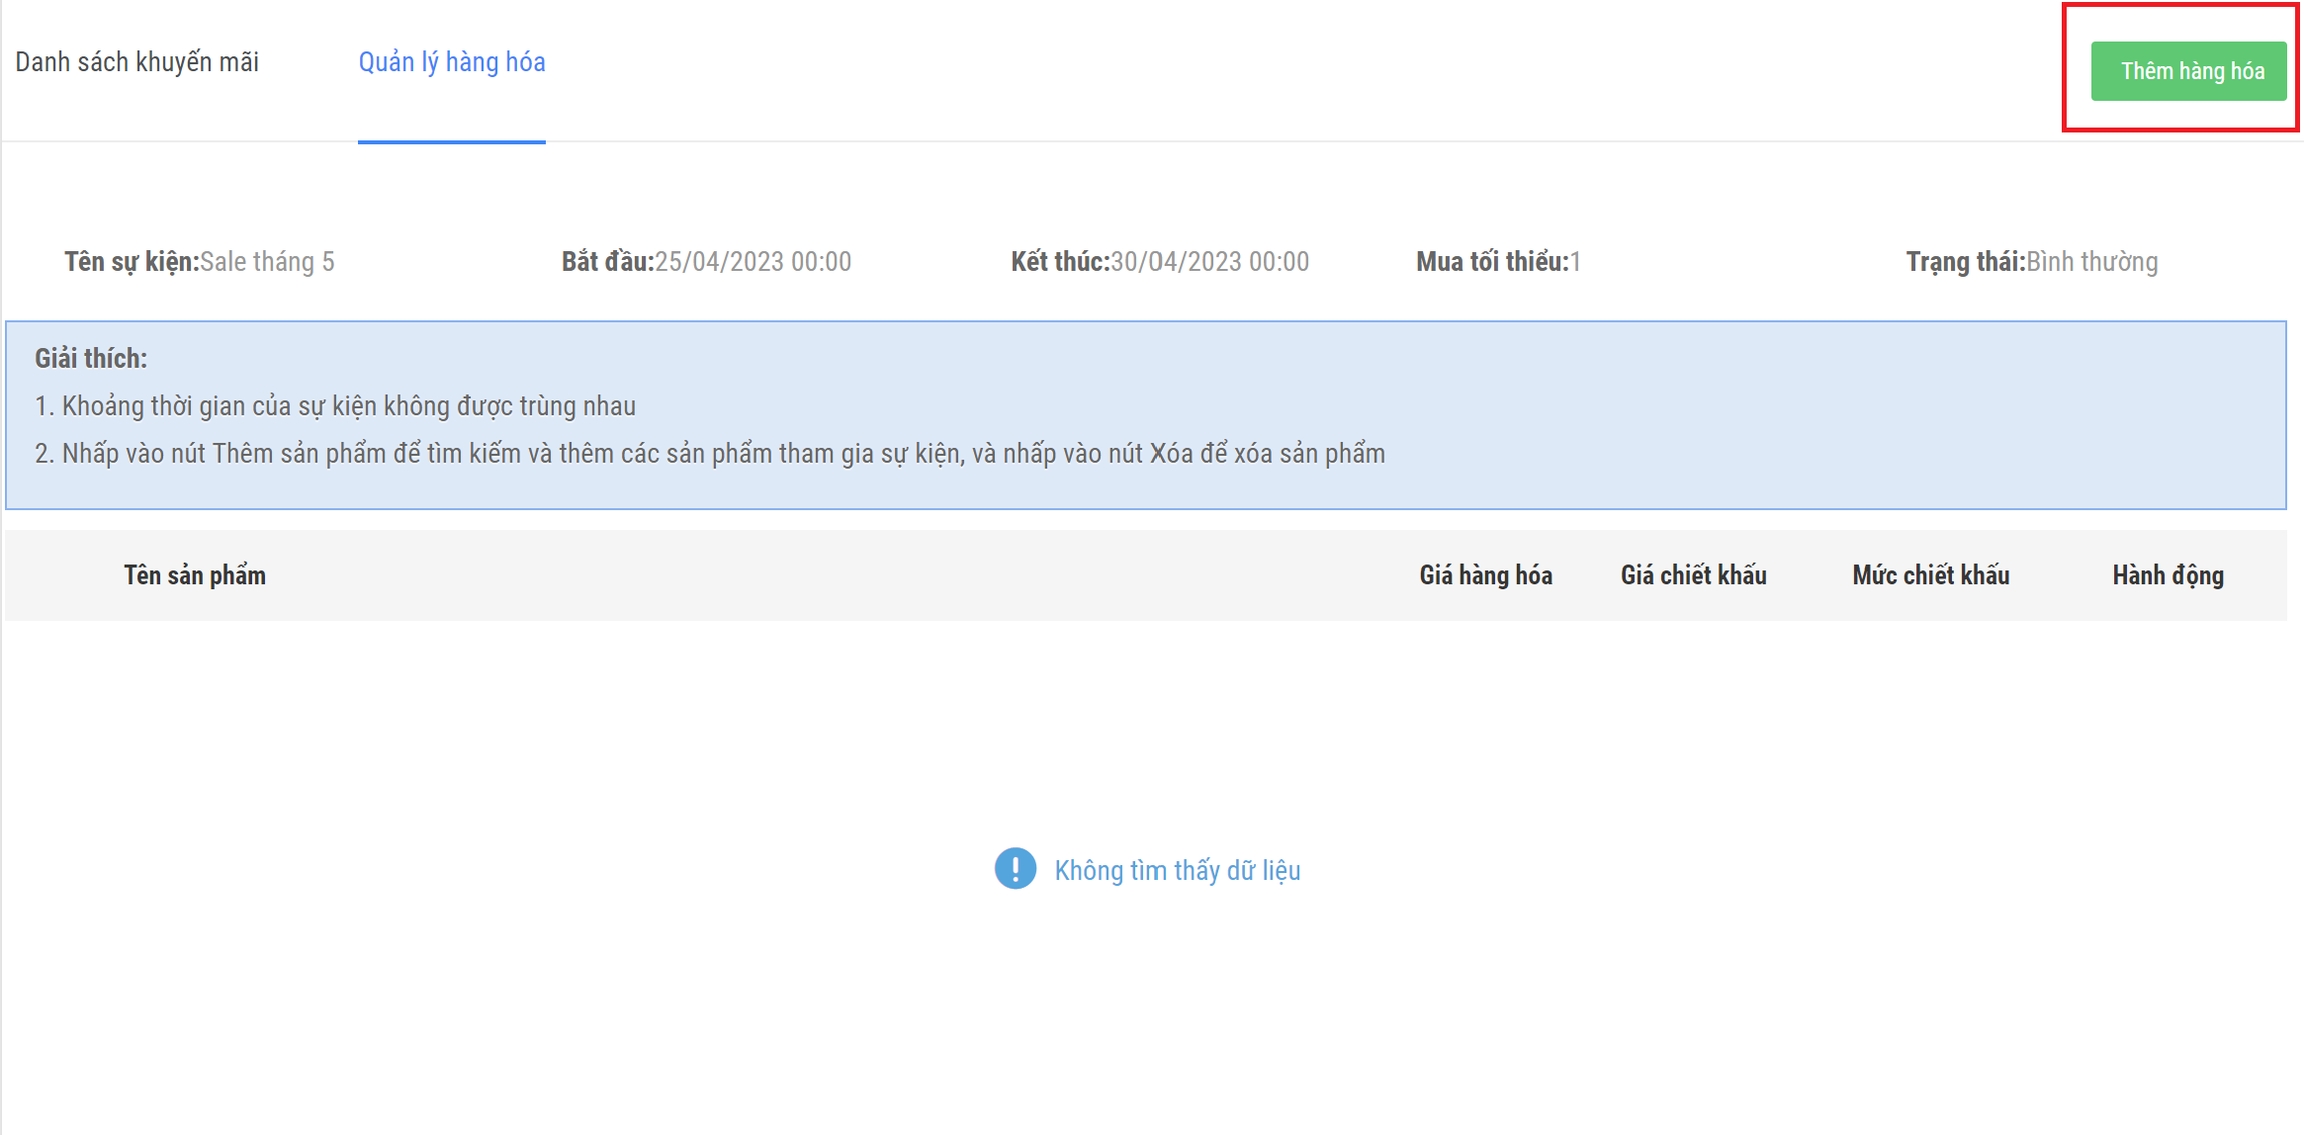This screenshot has height=1135, width=2304.
Task: Click the Không tìm thấy dữ liệu message
Action: tap(1177, 871)
